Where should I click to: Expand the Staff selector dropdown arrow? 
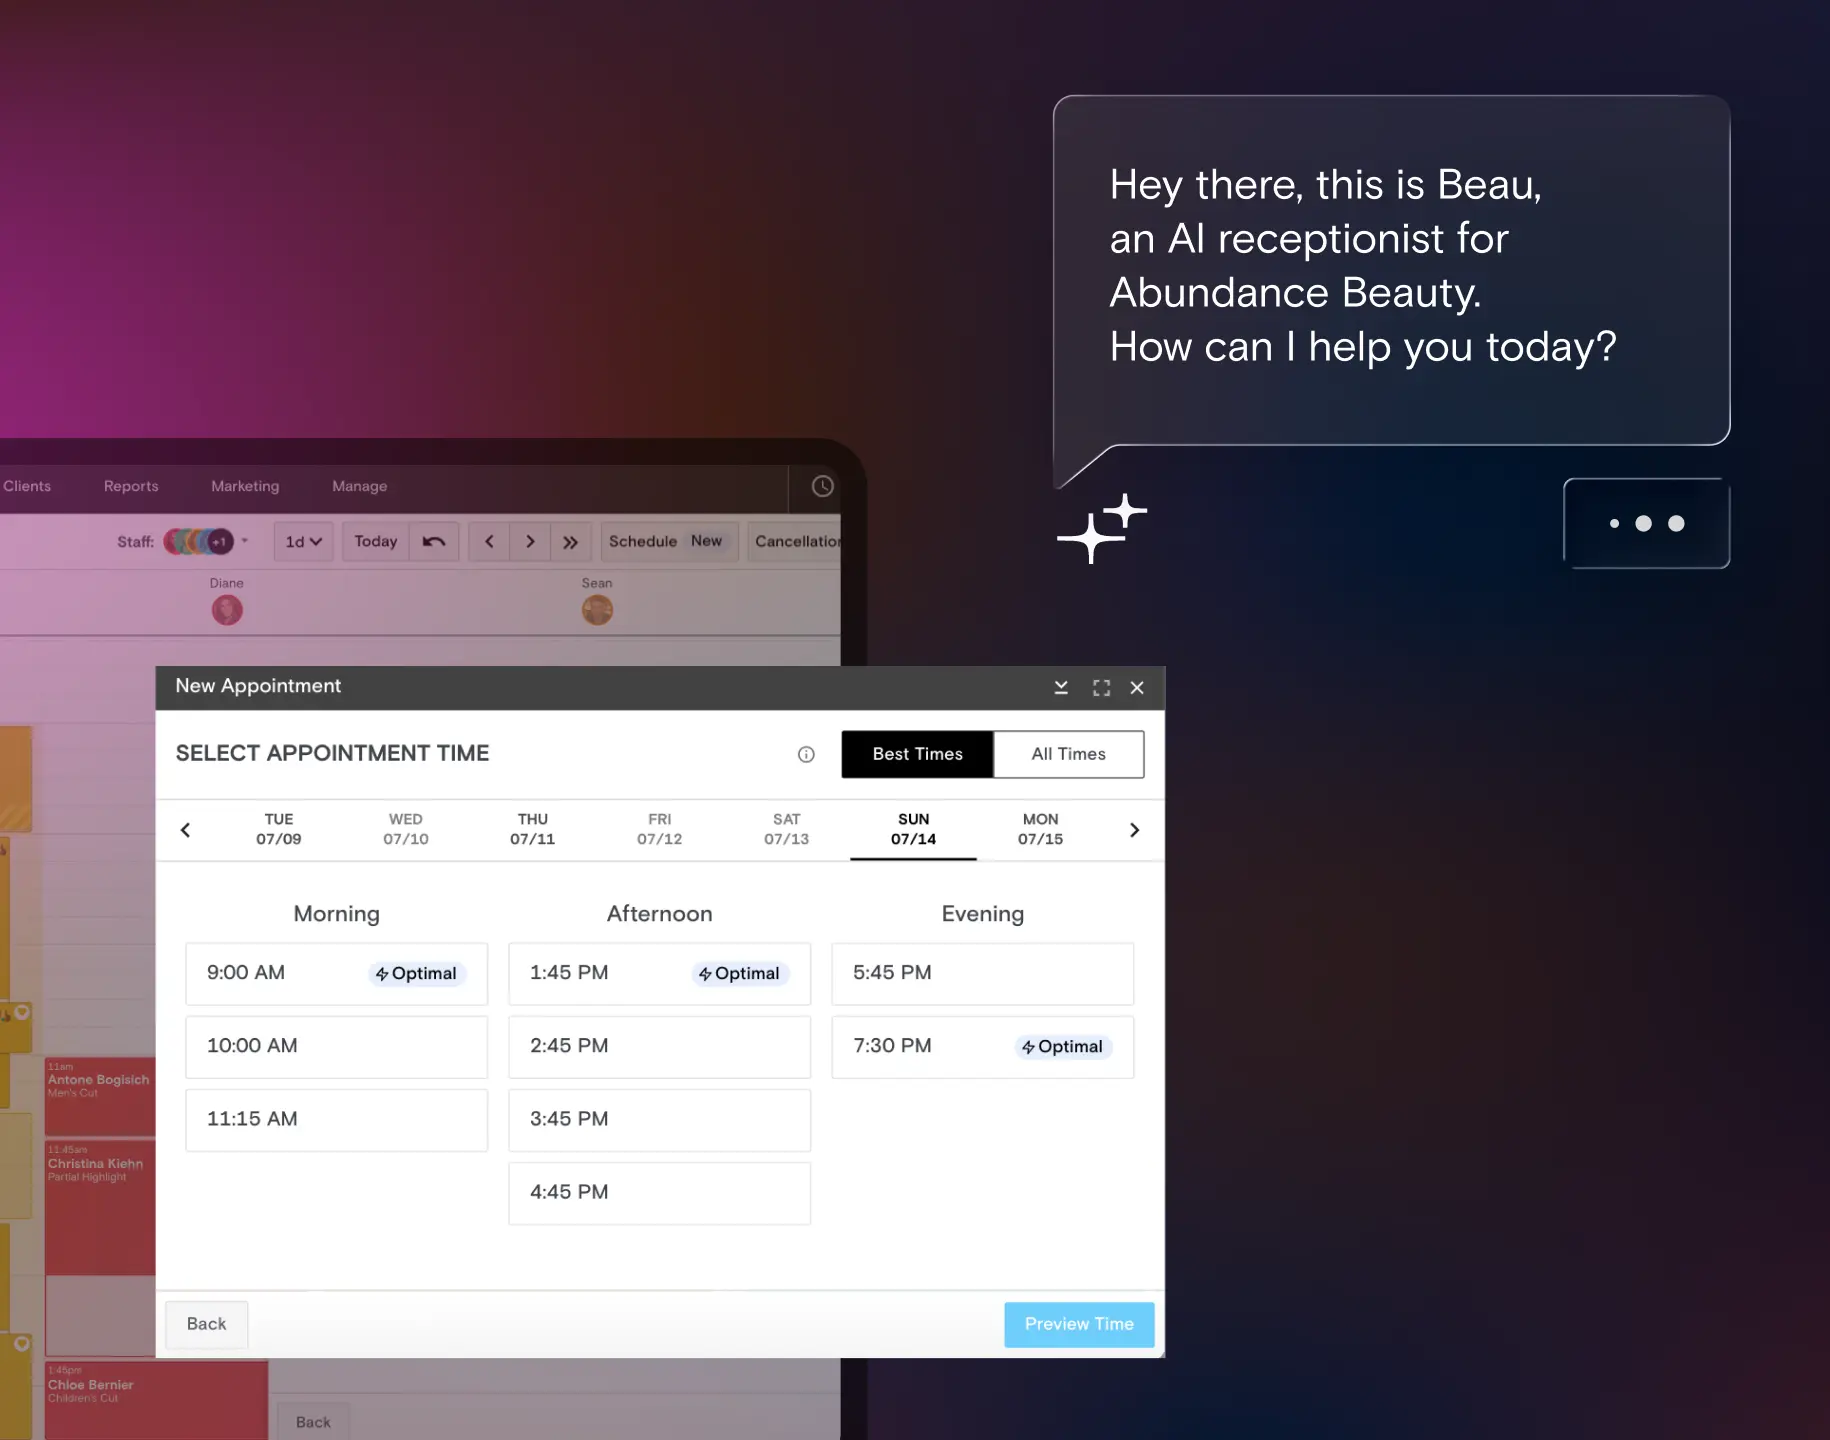click(x=244, y=541)
